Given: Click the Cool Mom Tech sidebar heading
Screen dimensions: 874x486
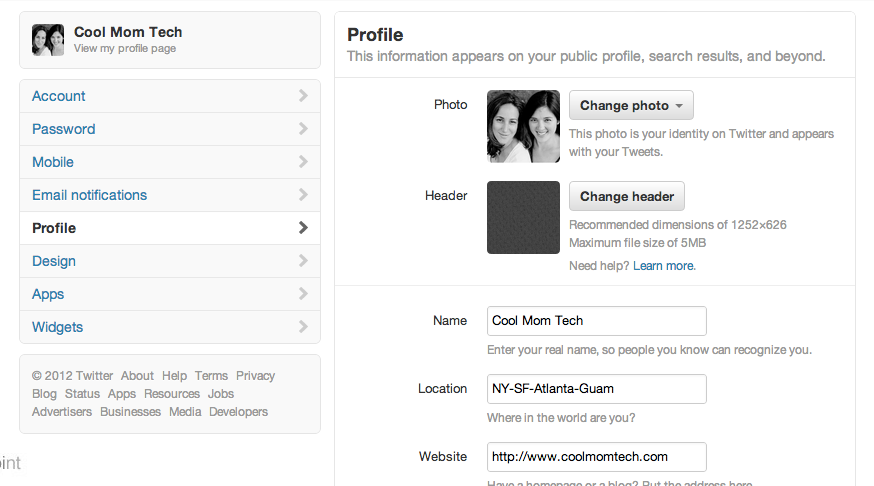Looking at the screenshot, I should point(128,32).
